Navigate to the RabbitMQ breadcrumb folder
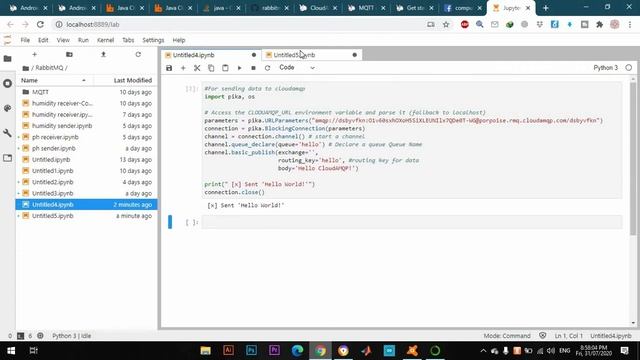 click(49, 68)
